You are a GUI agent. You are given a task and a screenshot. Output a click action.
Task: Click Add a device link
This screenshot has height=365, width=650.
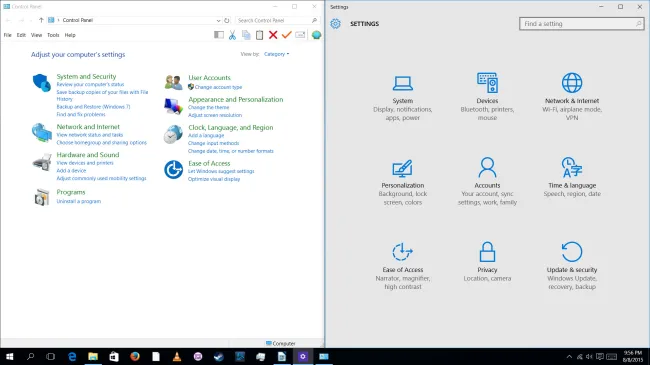(71, 170)
